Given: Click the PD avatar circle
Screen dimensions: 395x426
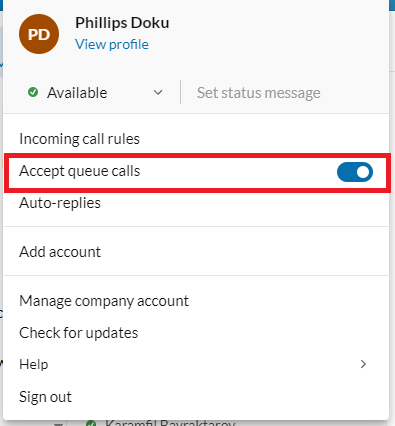Looking at the screenshot, I should tap(39, 34).
